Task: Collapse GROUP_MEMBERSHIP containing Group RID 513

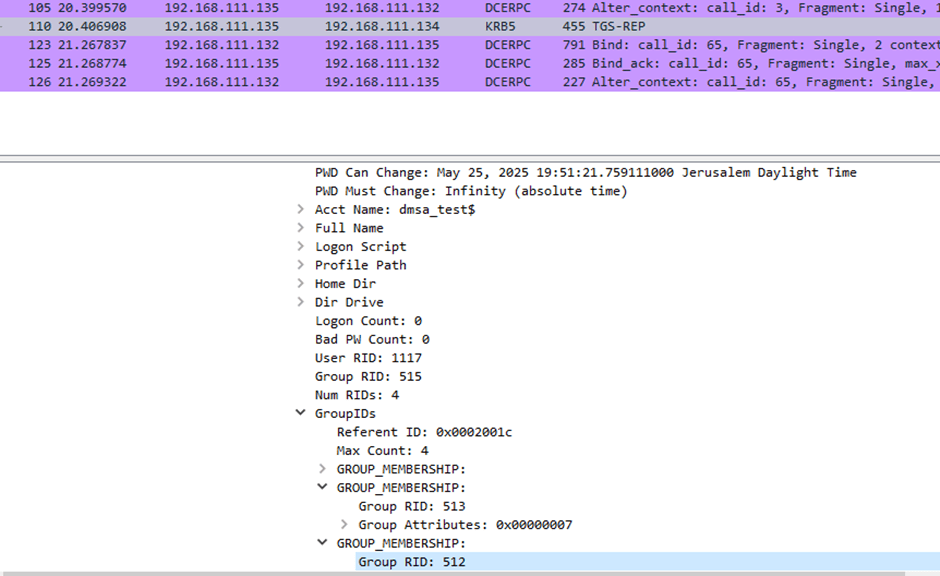Action: click(322, 488)
